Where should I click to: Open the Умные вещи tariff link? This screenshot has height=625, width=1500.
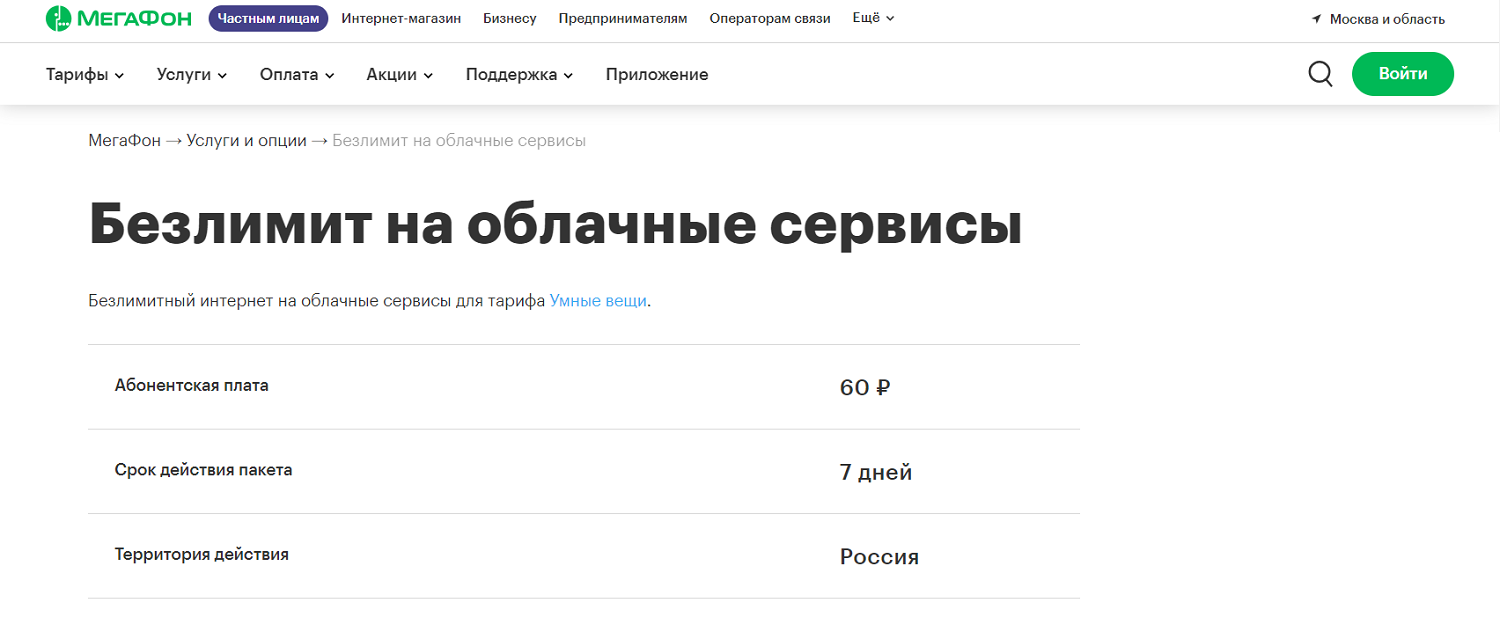click(598, 300)
